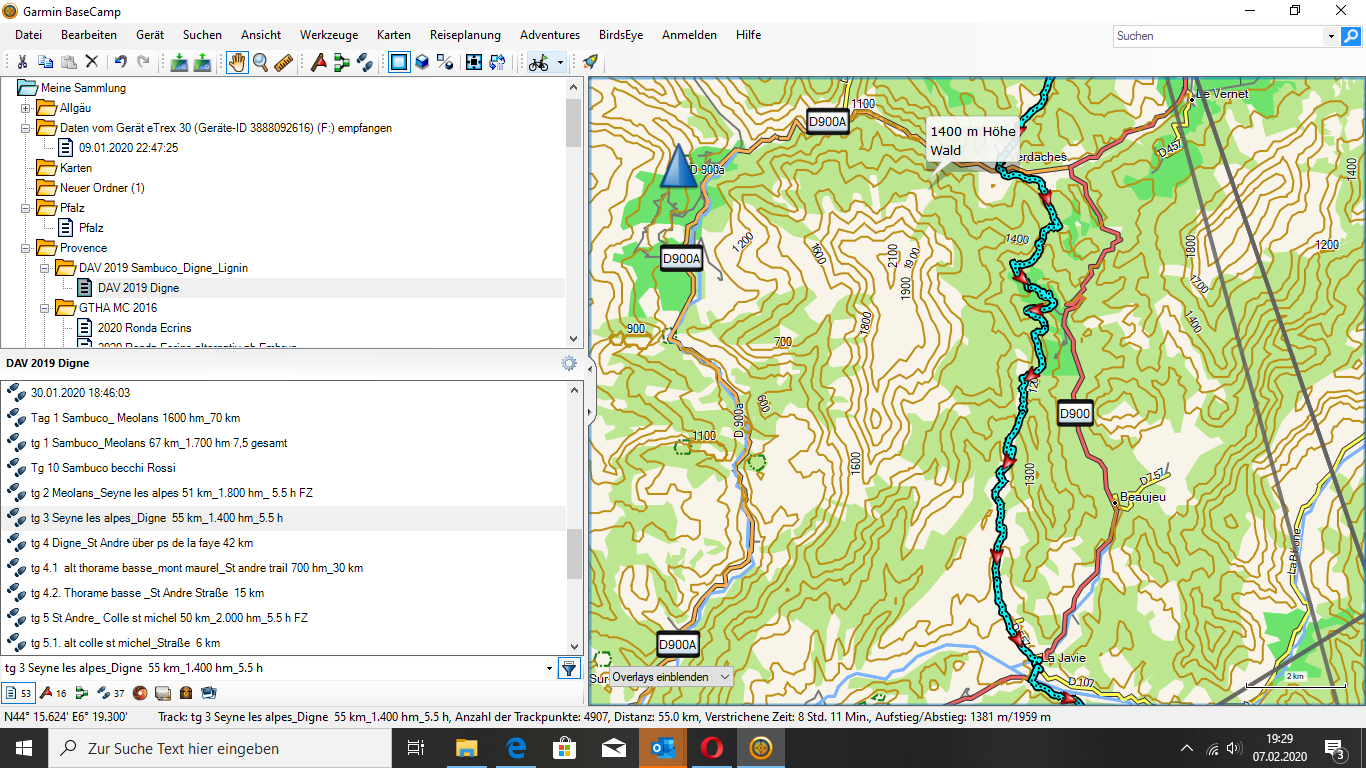
Task: Toggle the all-items filter showing 53
Action: [19, 692]
